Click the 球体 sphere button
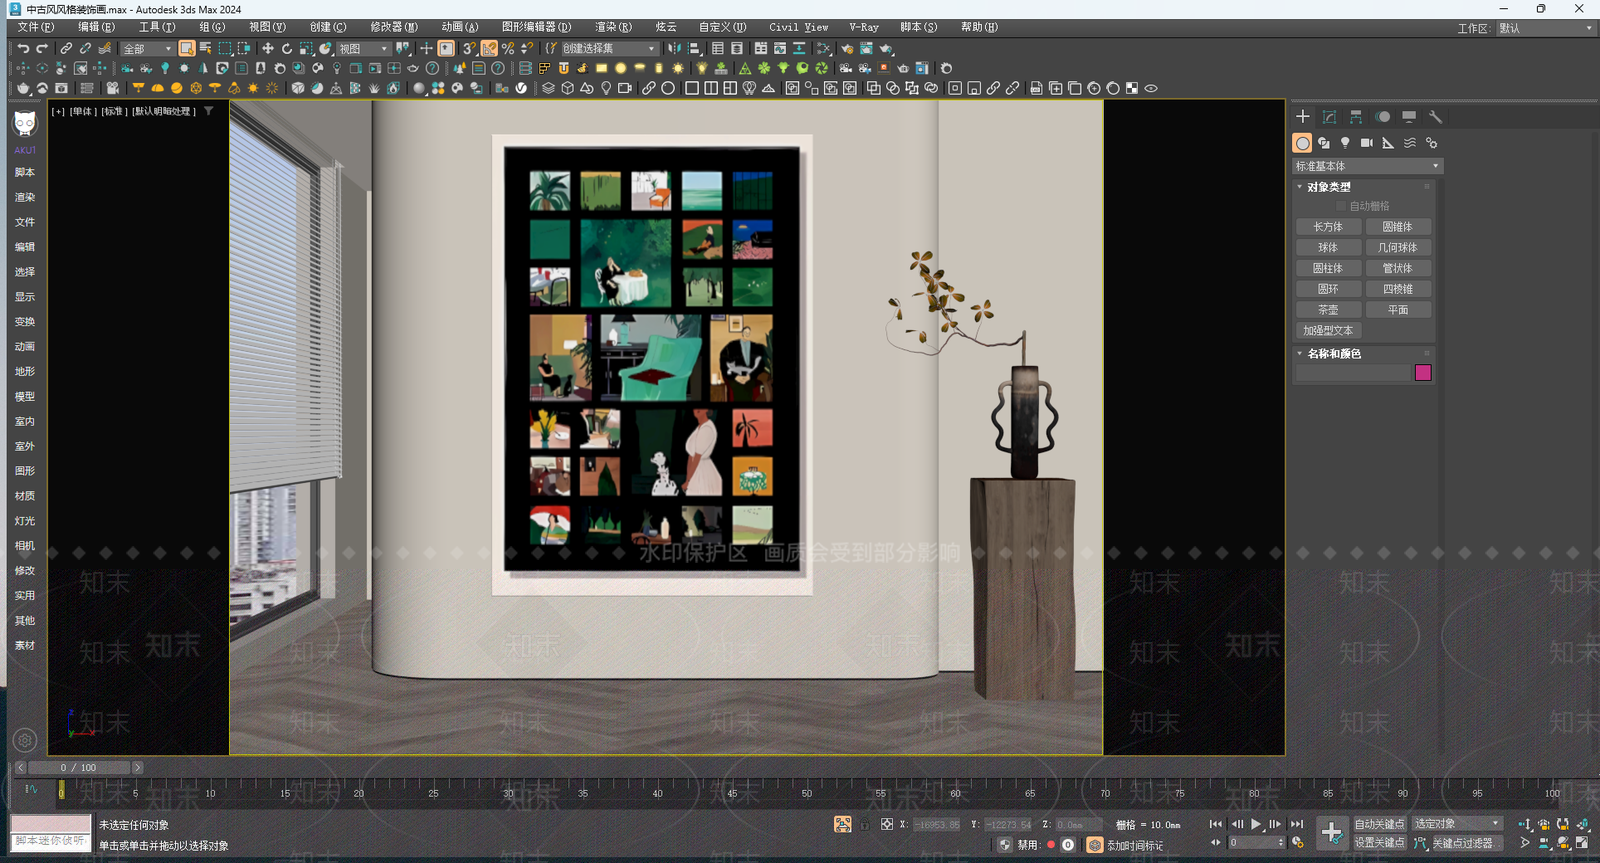Screen dimensions: 1600x863 click(x=1328, y=248)
